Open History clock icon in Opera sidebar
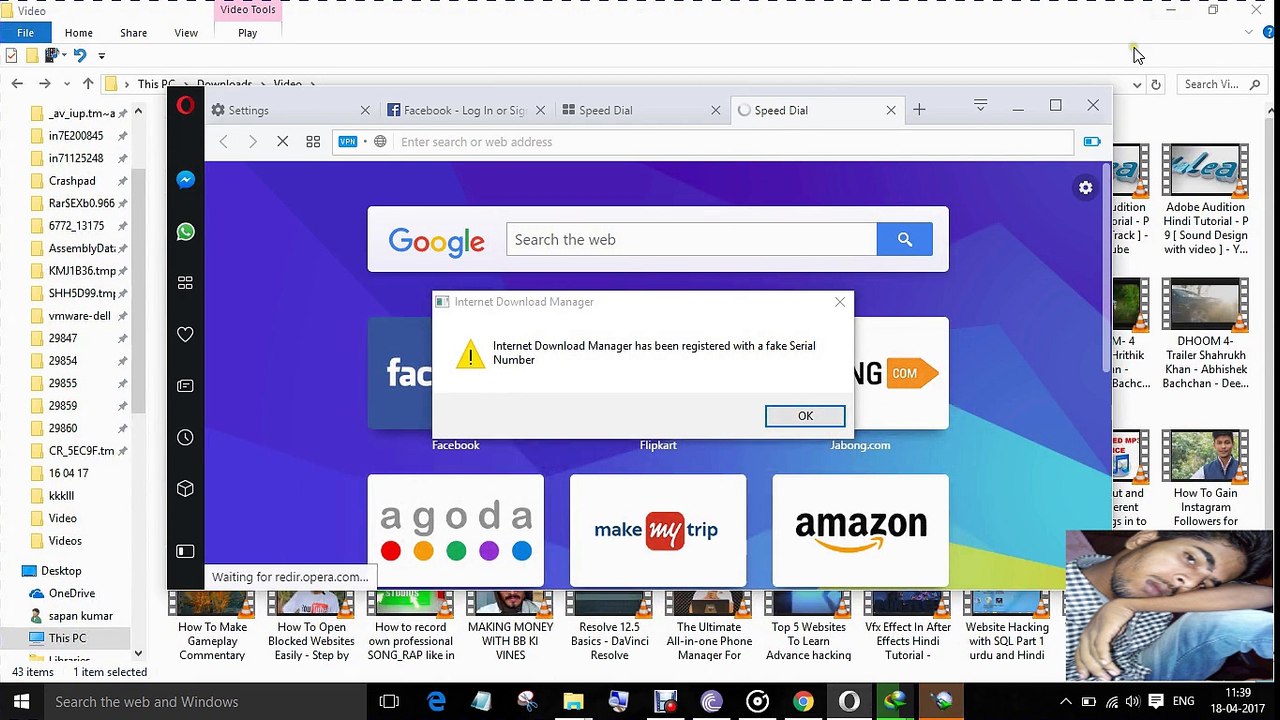The image size is (1280, 720). pos(185,438)
